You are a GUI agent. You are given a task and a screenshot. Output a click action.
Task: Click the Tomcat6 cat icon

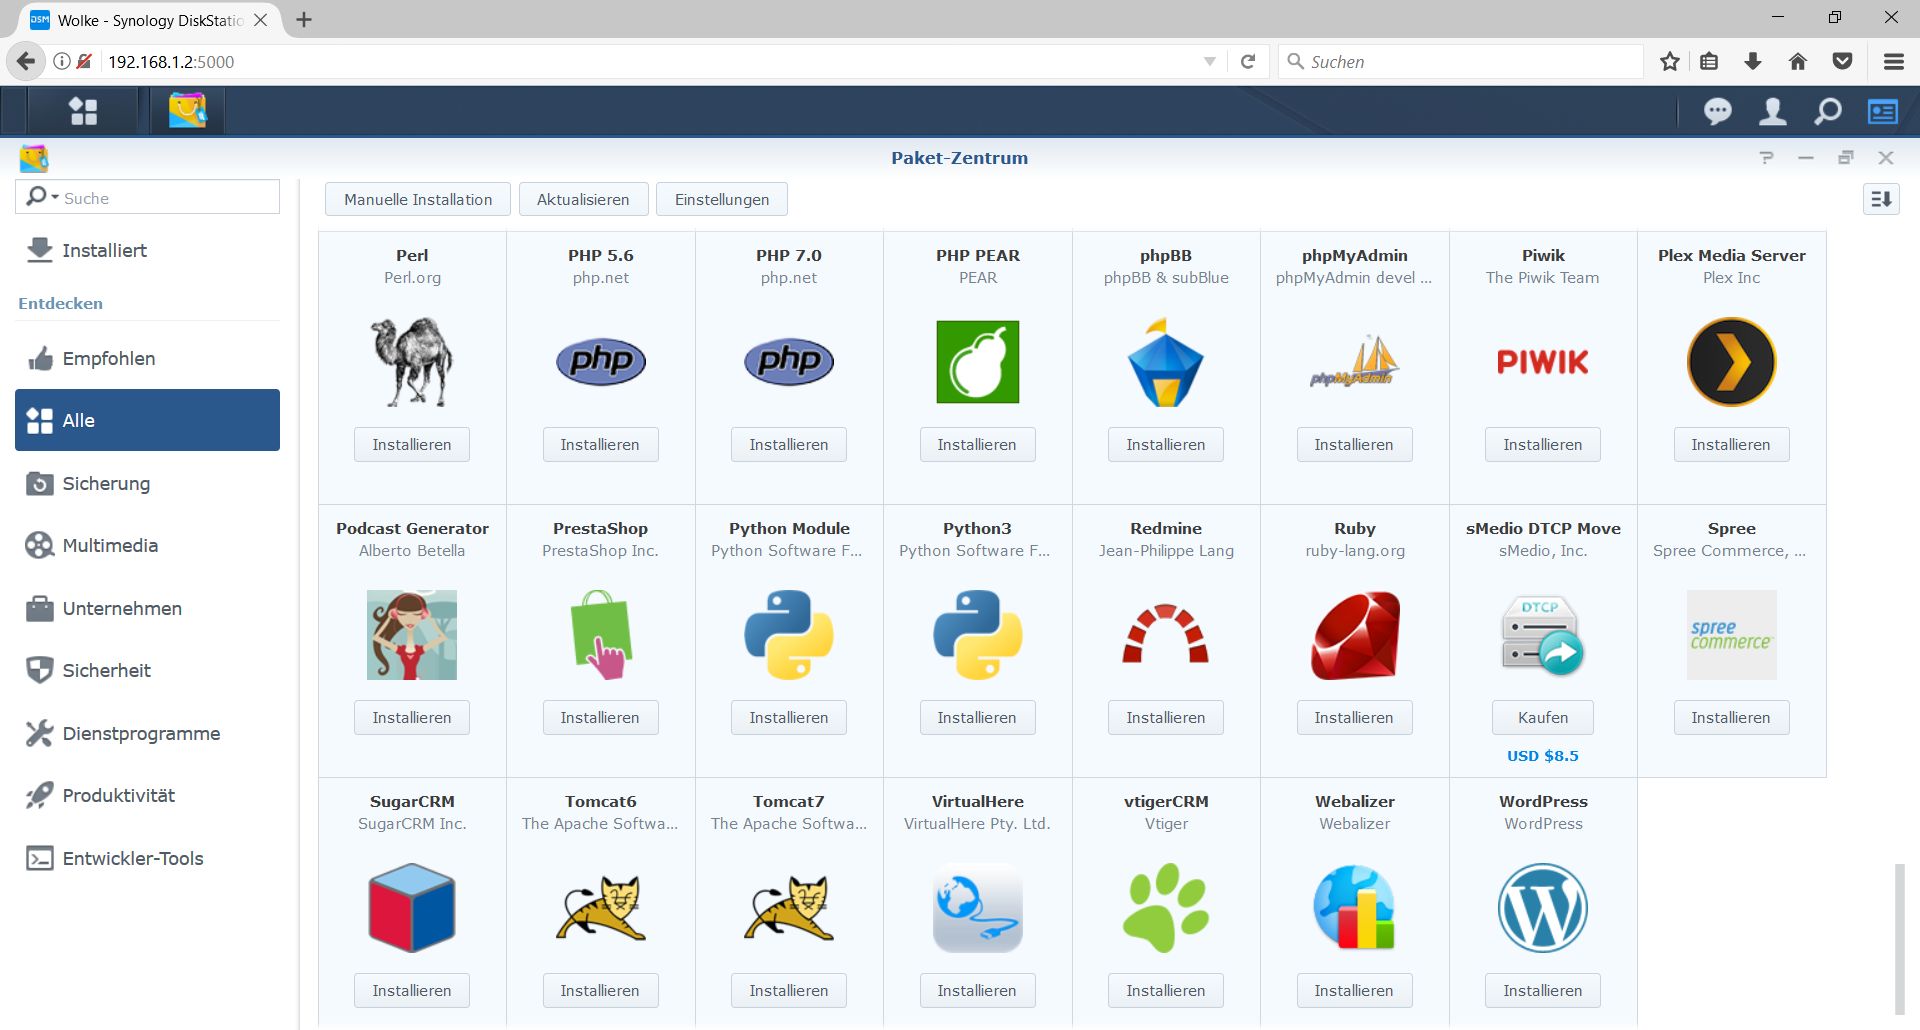(x=601, y=908)
